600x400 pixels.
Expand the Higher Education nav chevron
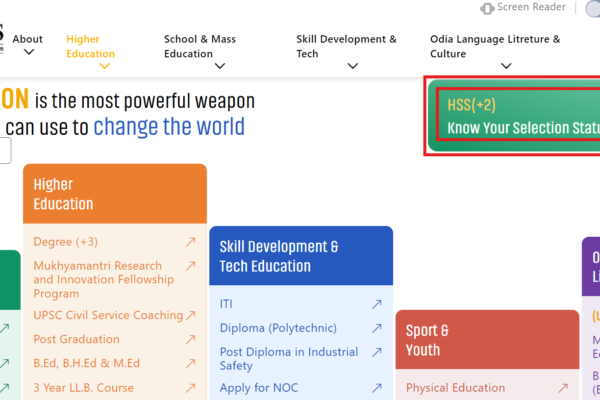[x=104, y=66]
